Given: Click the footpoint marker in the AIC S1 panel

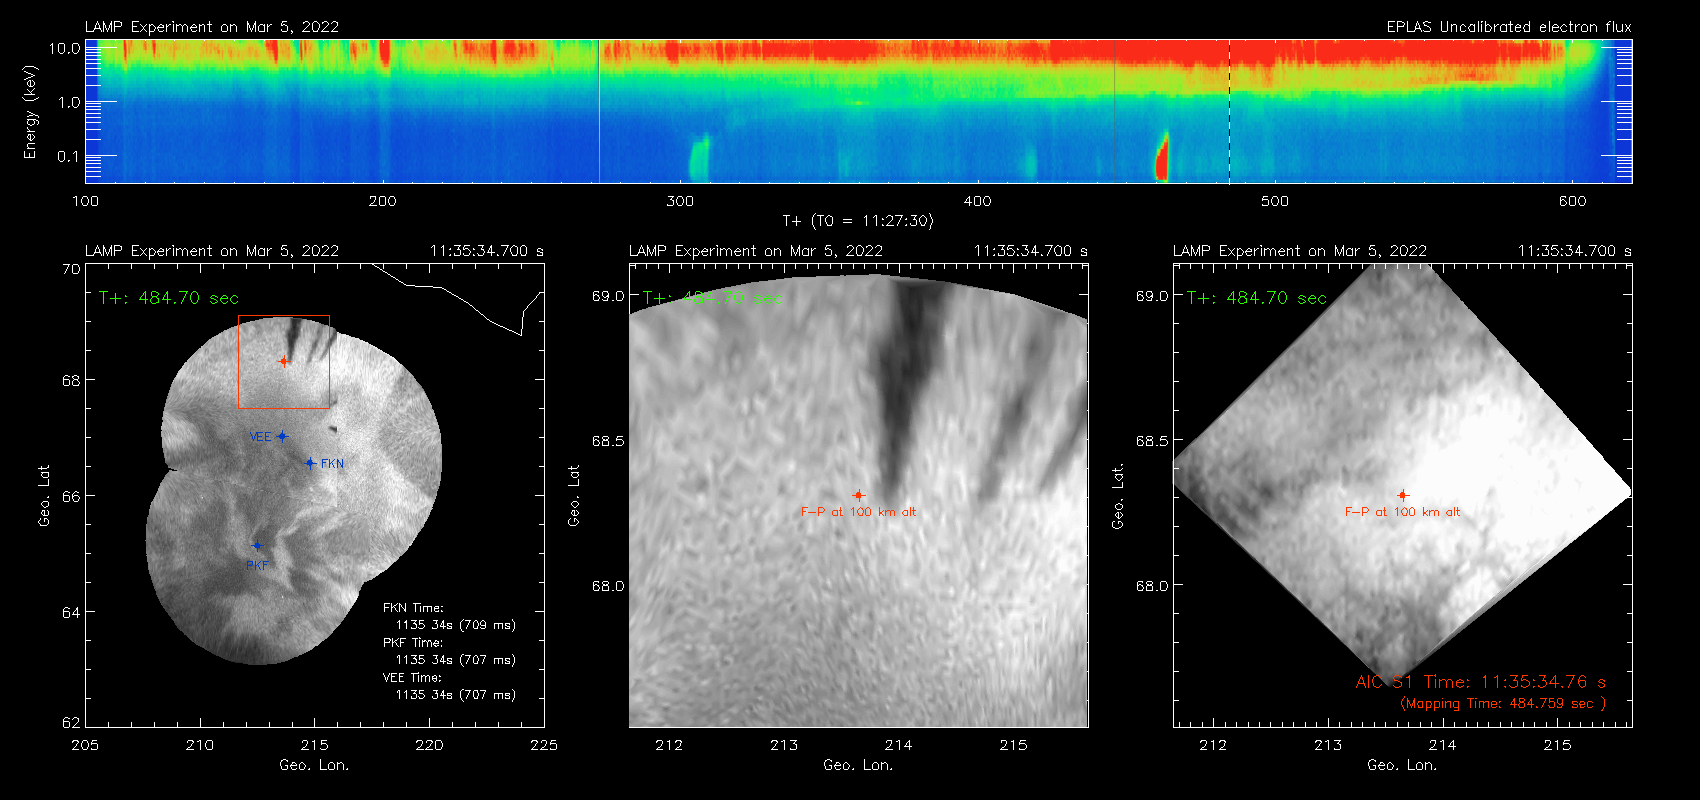Looking at the screenshot, I should 1403,495.
